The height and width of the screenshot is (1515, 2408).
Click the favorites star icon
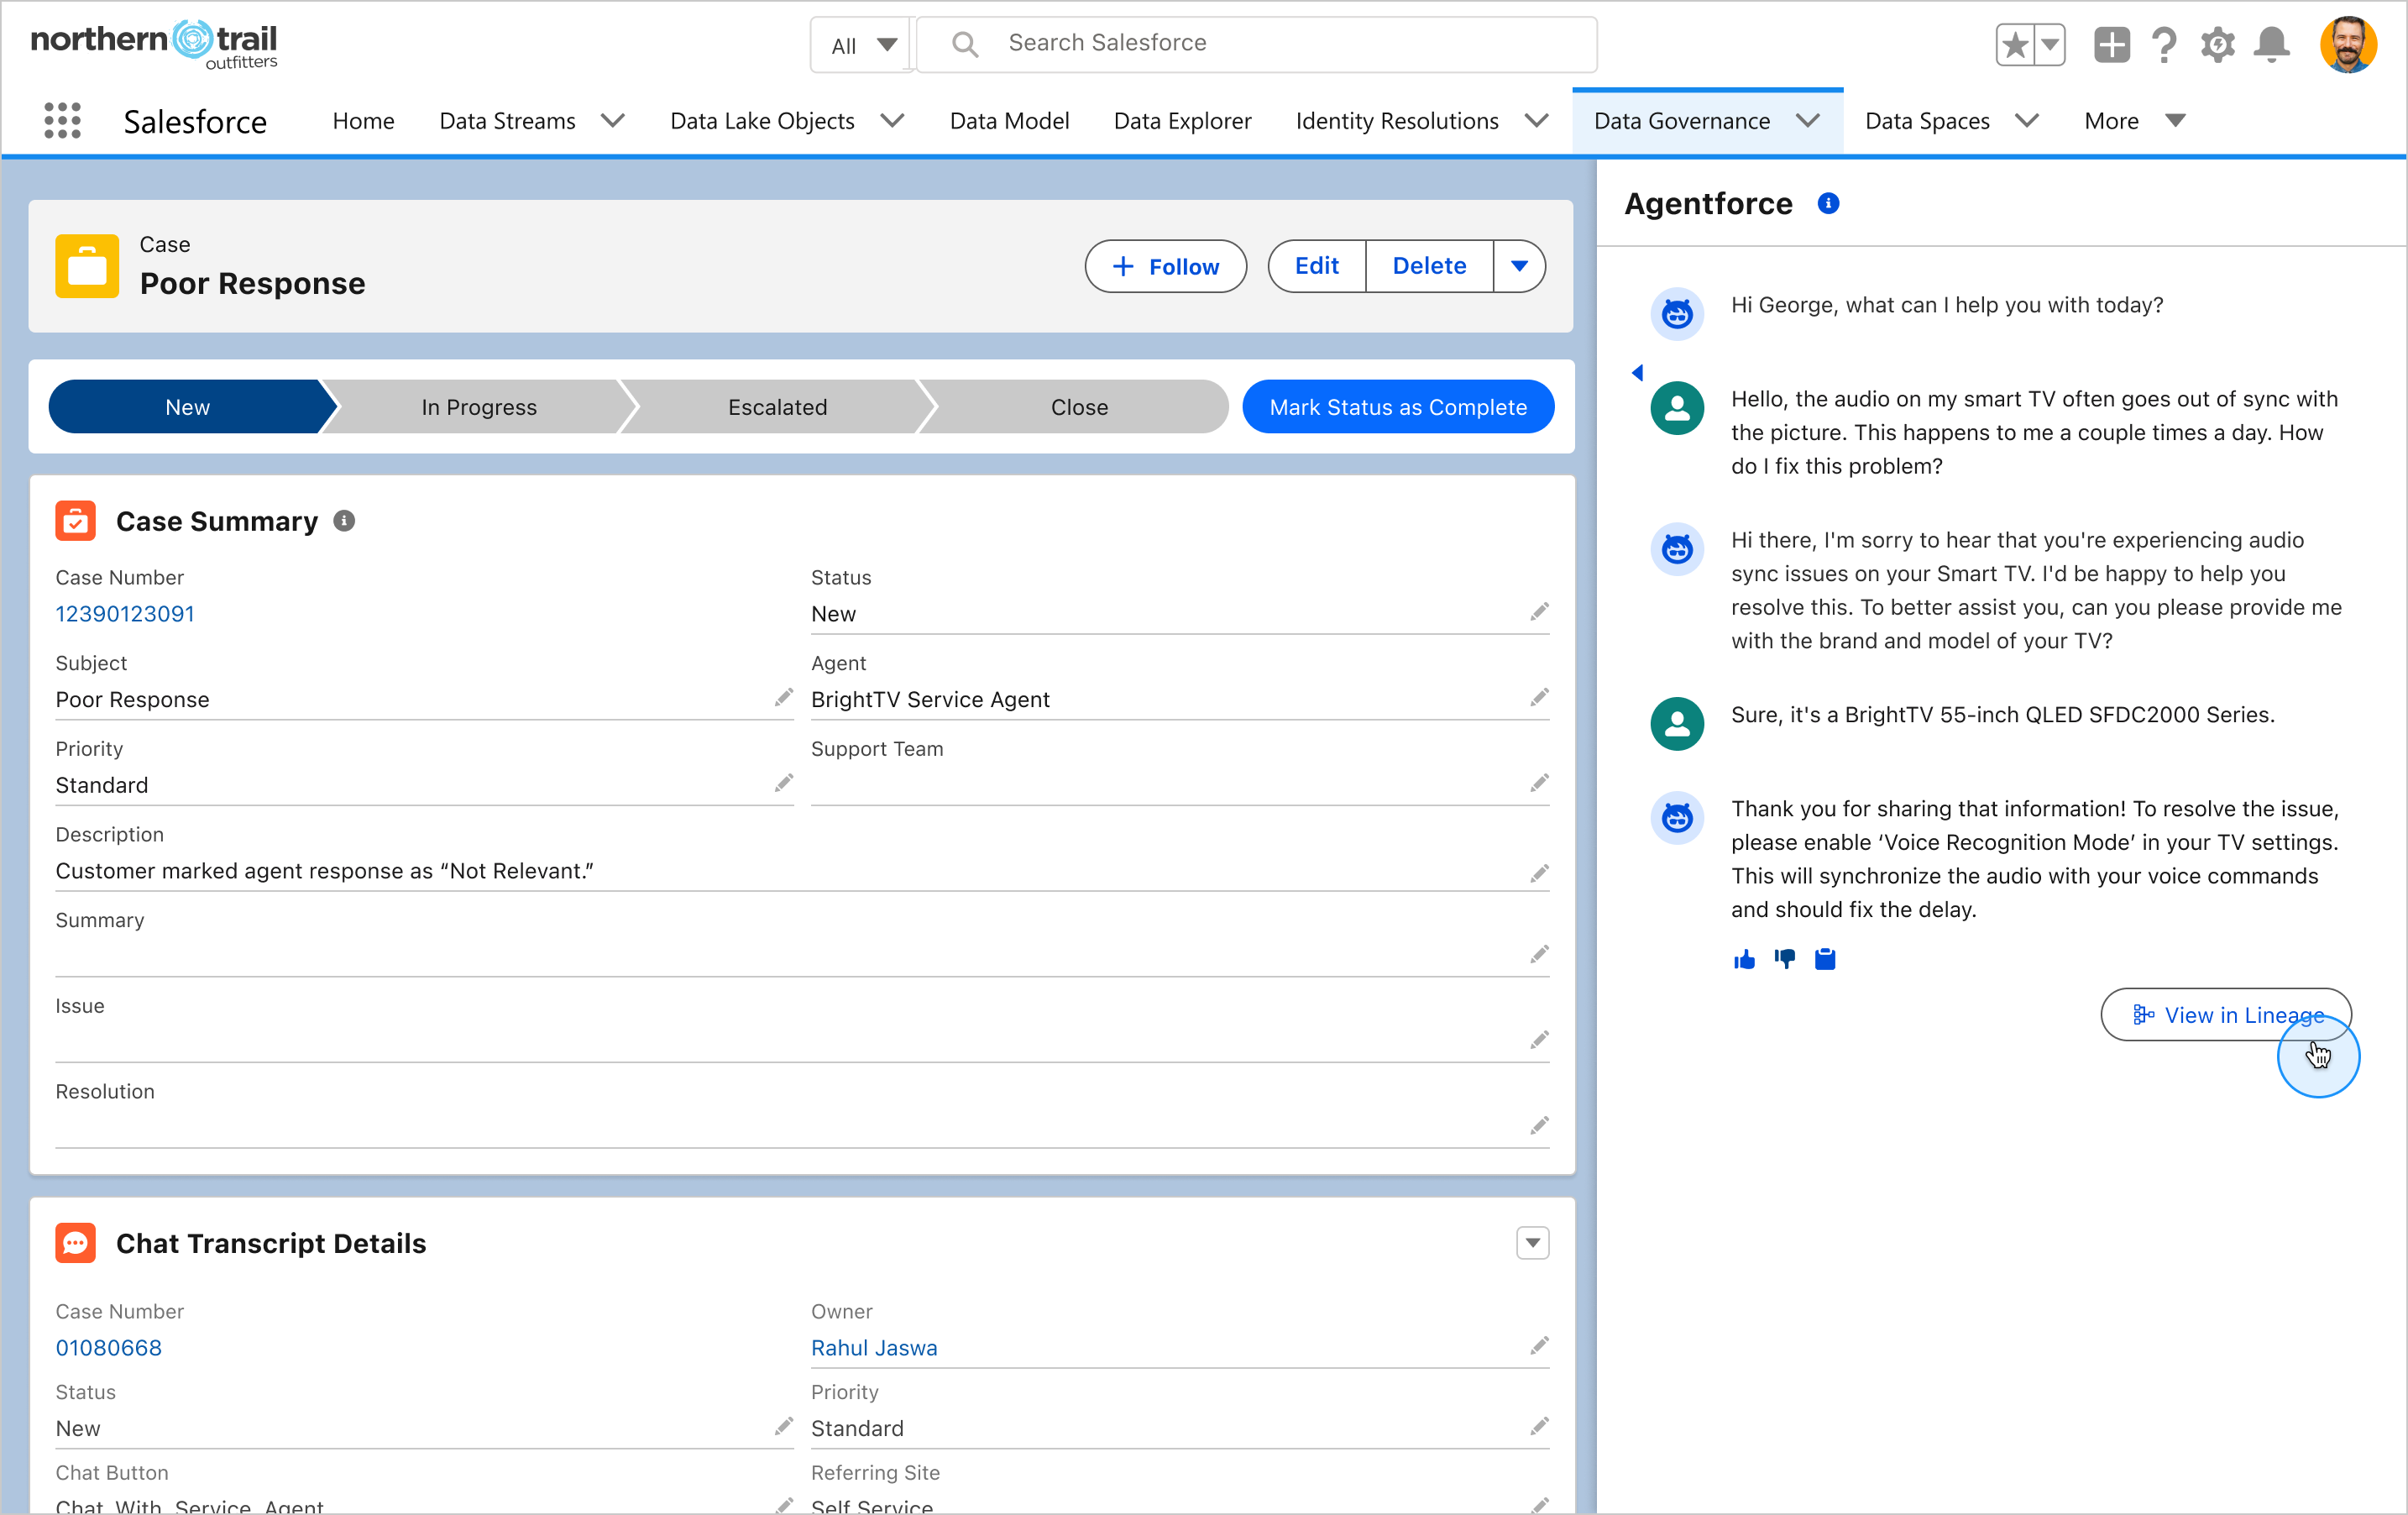[x=2015, y=45]
